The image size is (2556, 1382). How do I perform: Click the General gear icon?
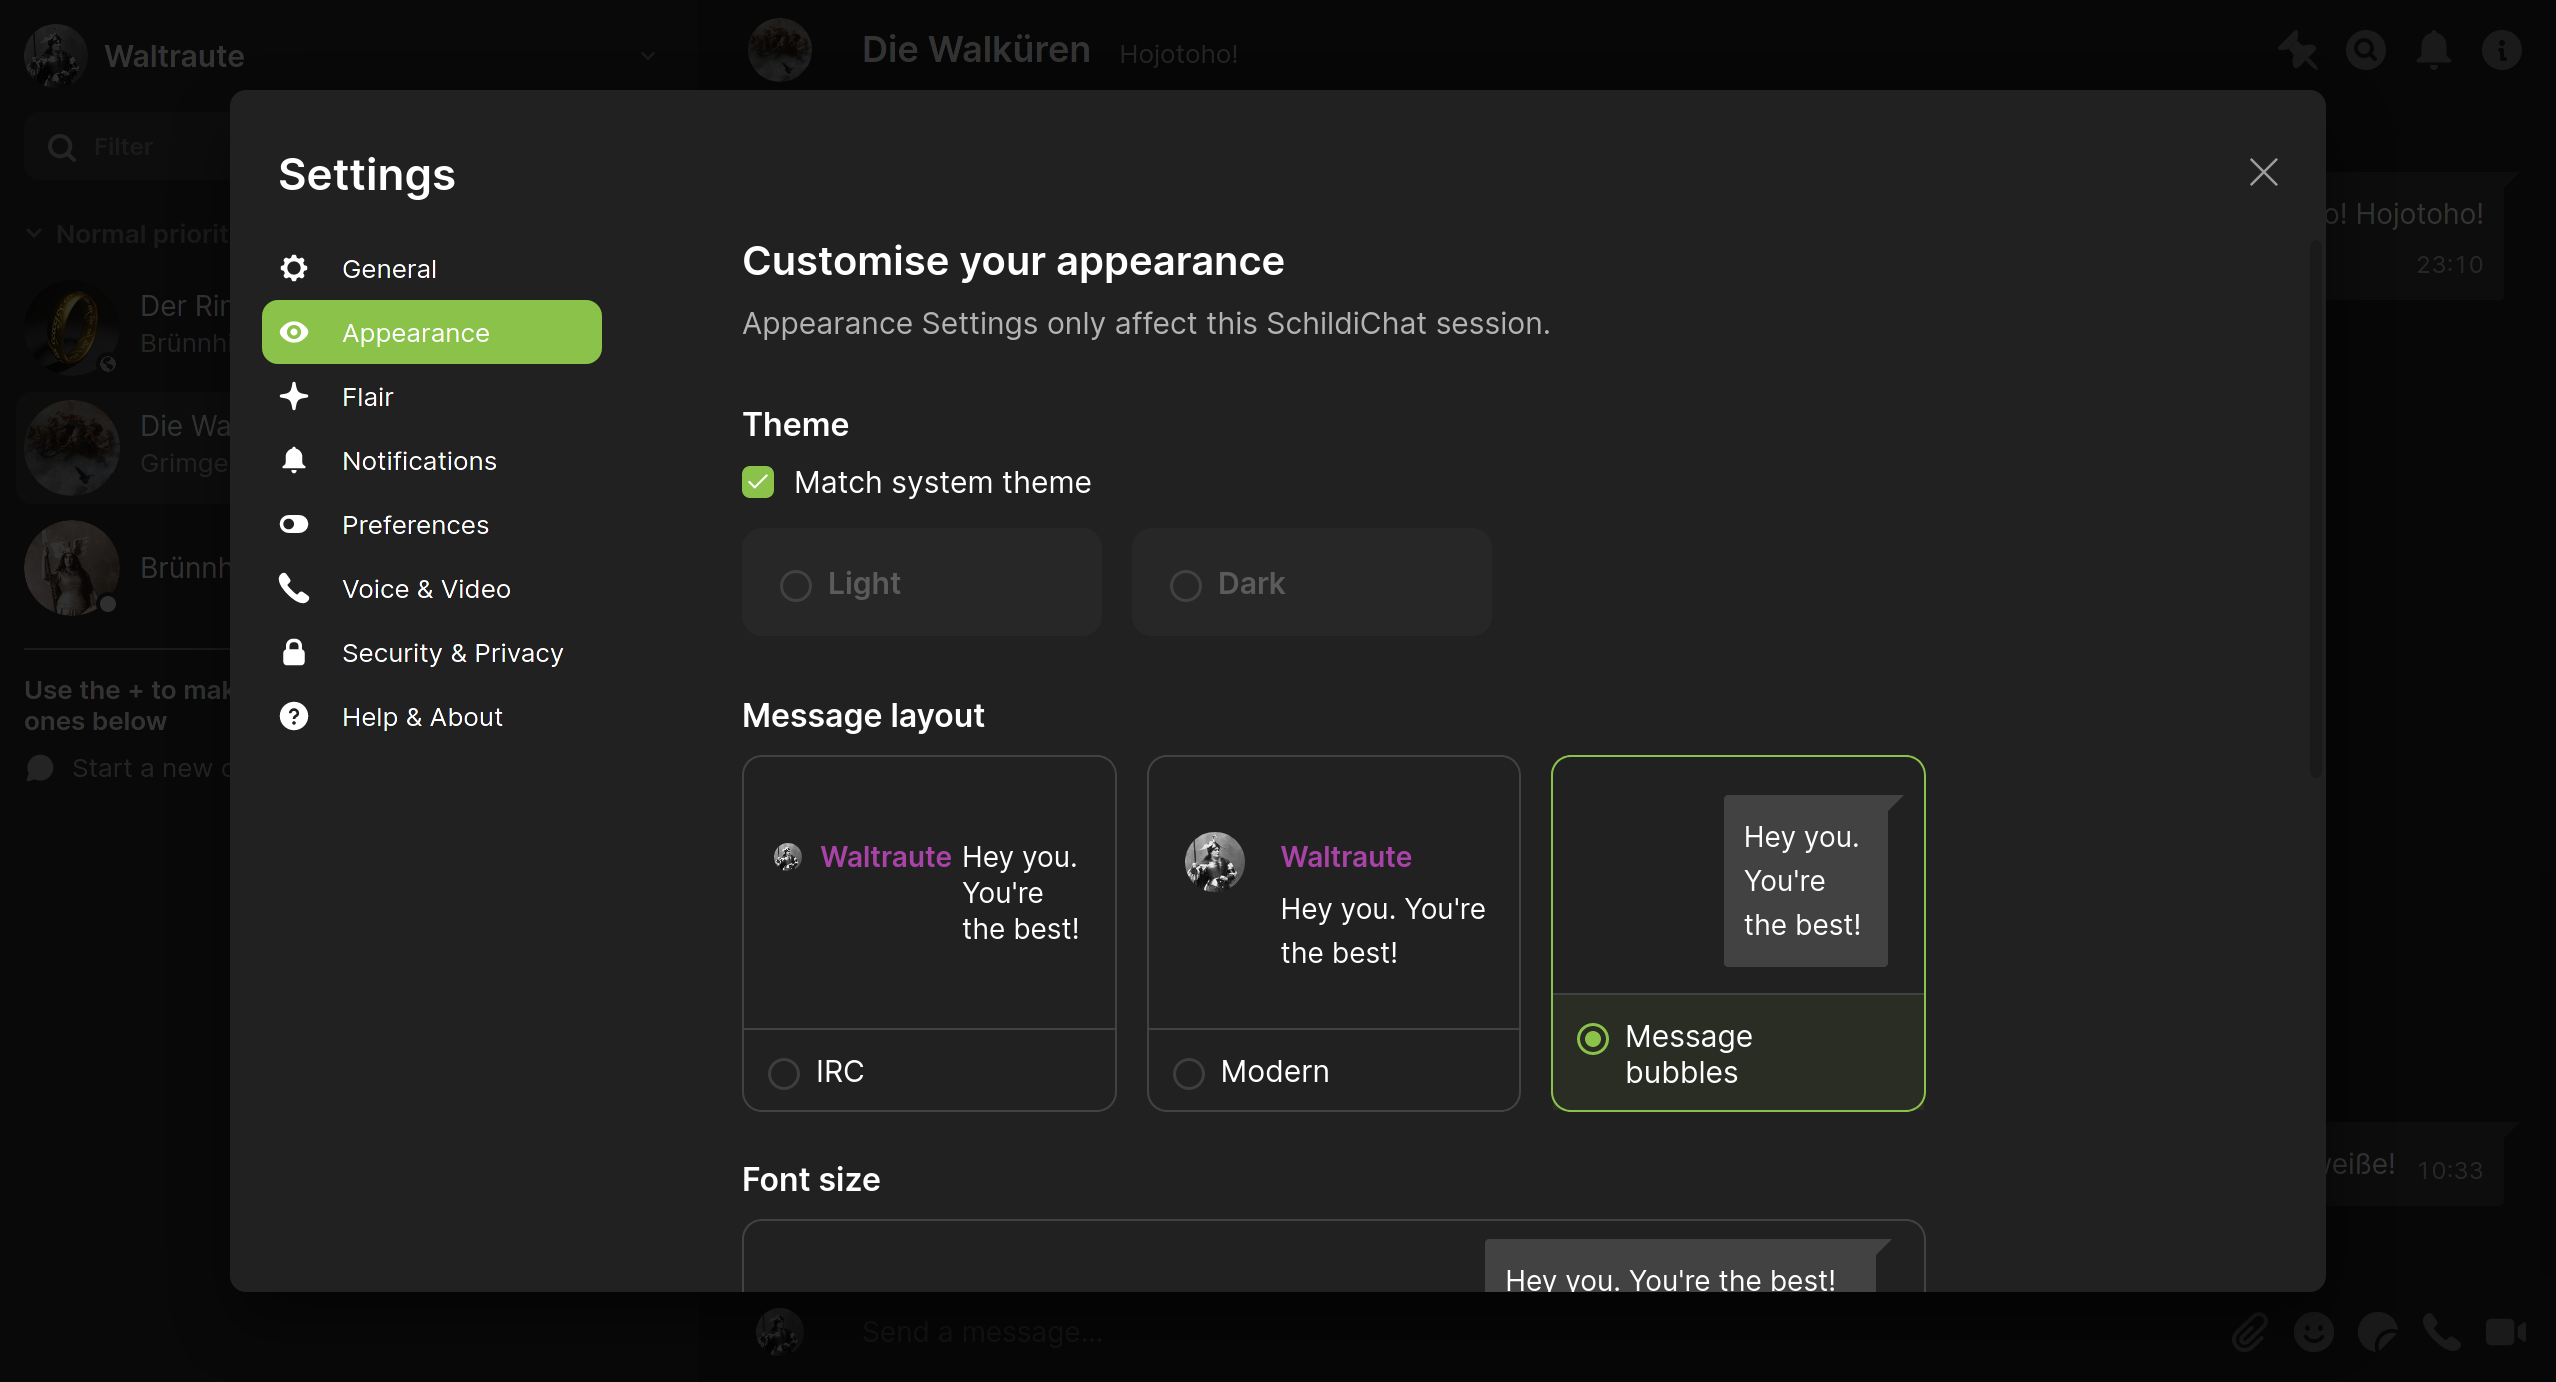coord(294,268)
